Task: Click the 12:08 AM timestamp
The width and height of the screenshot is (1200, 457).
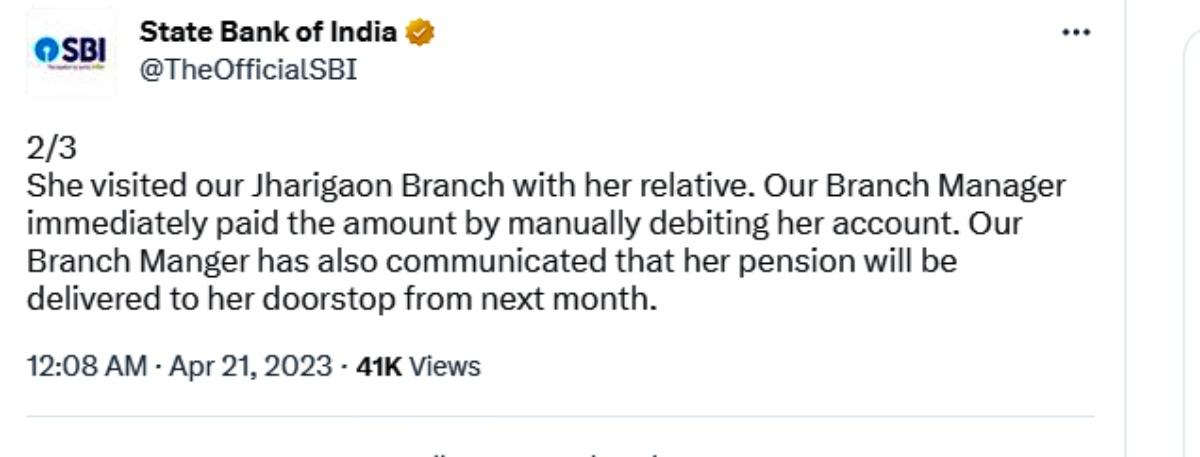Action: pyautogui.click(x=87, y=366)
